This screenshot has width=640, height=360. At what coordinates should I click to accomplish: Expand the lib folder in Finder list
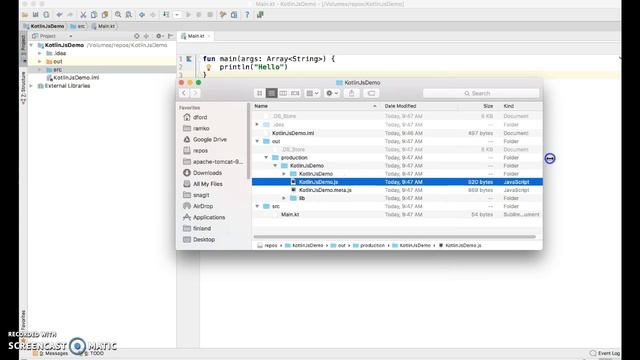point(284,198)
